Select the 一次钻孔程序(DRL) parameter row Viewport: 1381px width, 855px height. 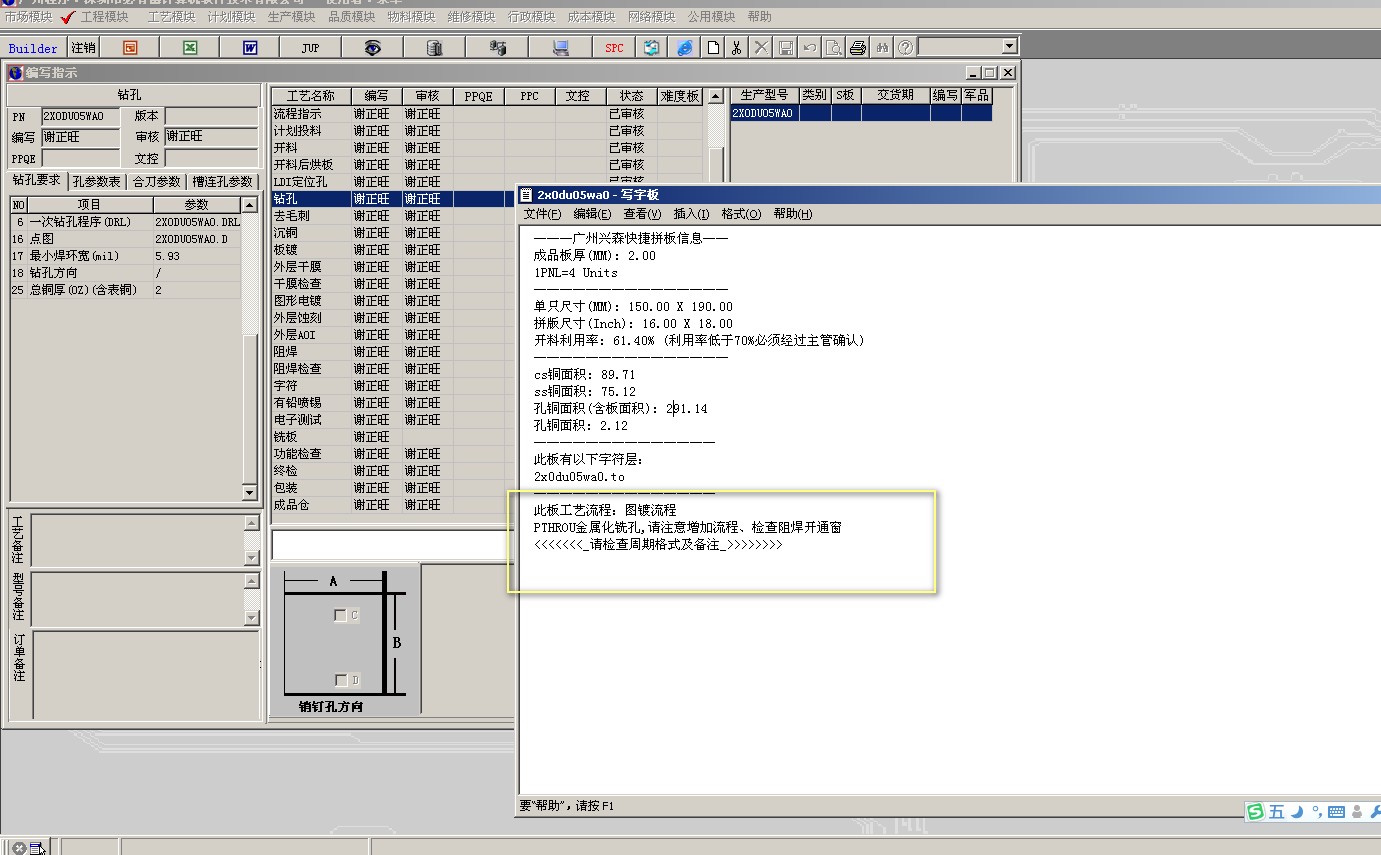[126, 222]
